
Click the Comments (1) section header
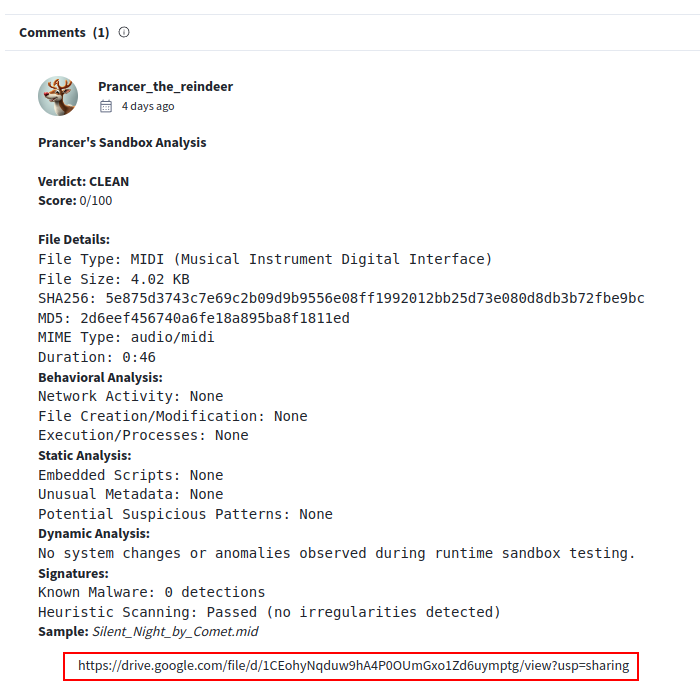pos(64,32)
